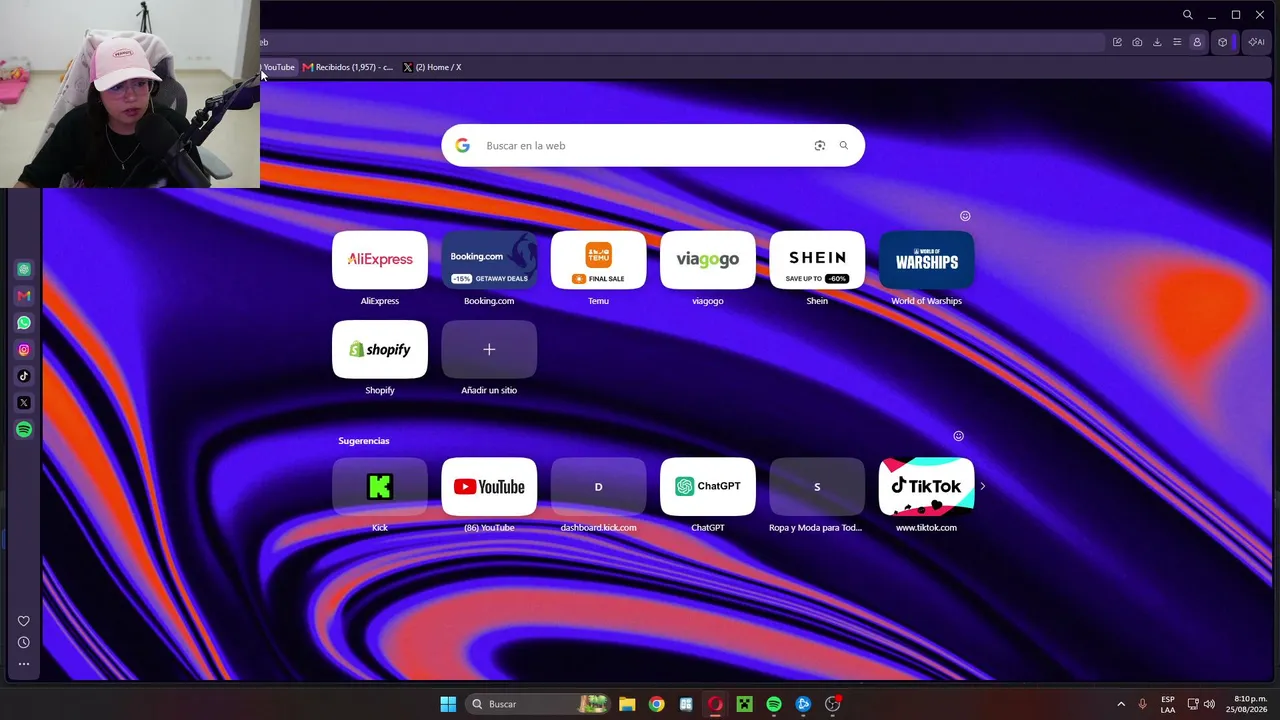
Task: Open the Opera icon on the taskbar
Action: [x=715, y=704]
